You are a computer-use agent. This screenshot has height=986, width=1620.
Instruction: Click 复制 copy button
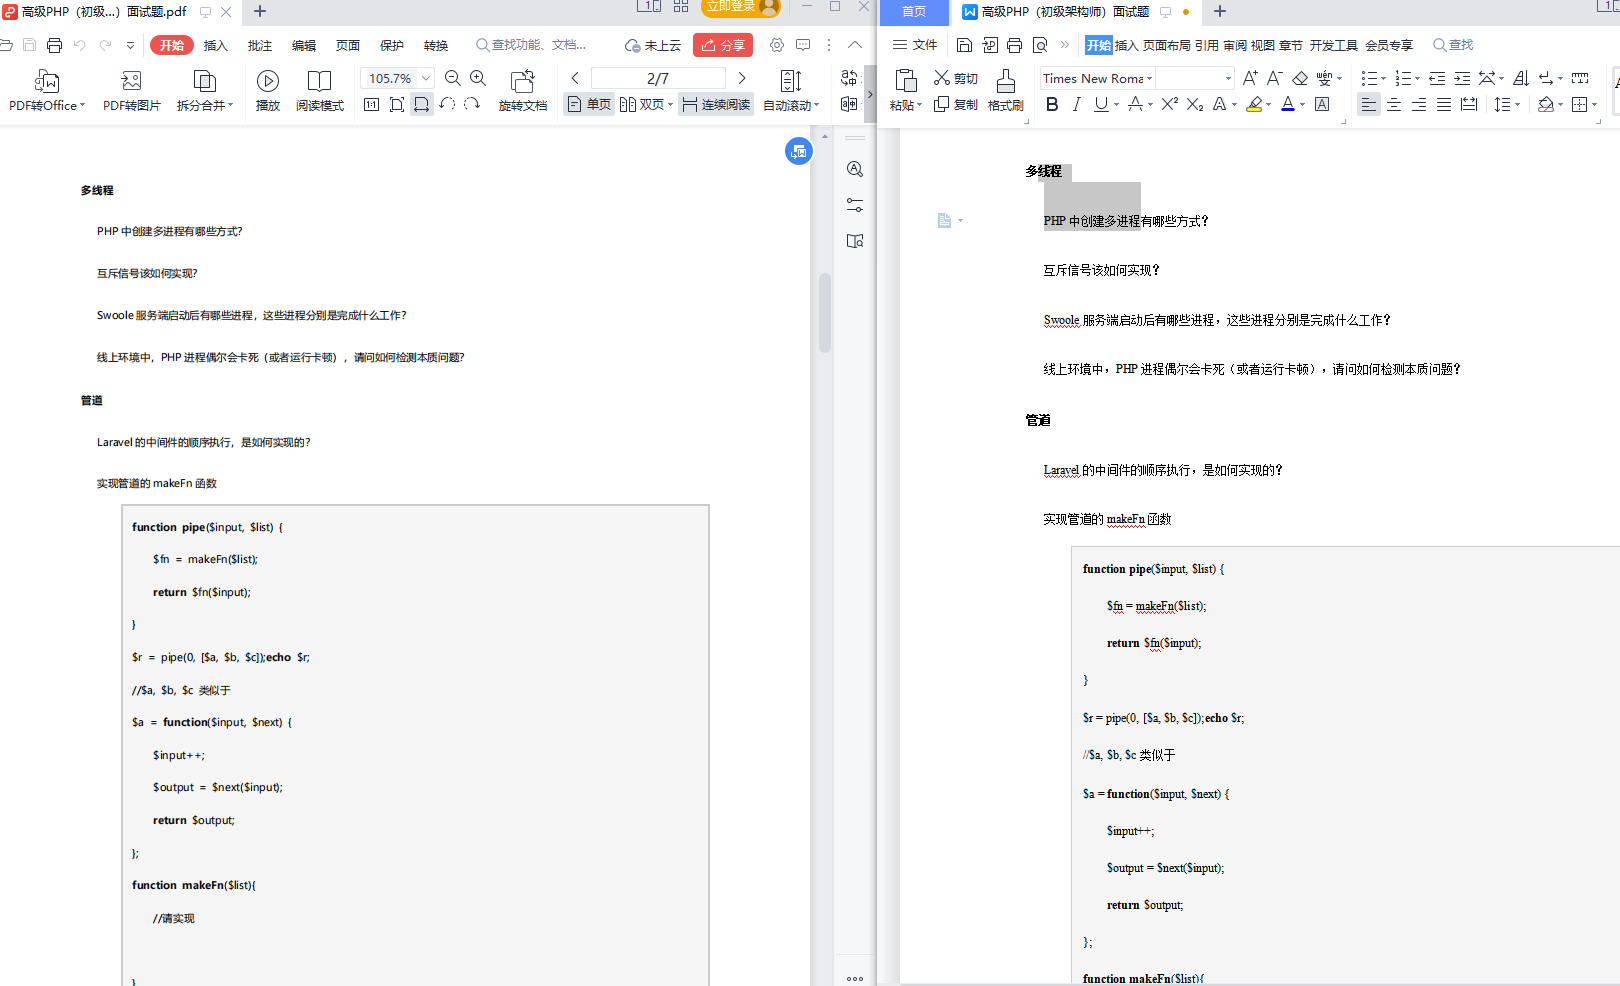pyautogui.click(x=956, y=104)
